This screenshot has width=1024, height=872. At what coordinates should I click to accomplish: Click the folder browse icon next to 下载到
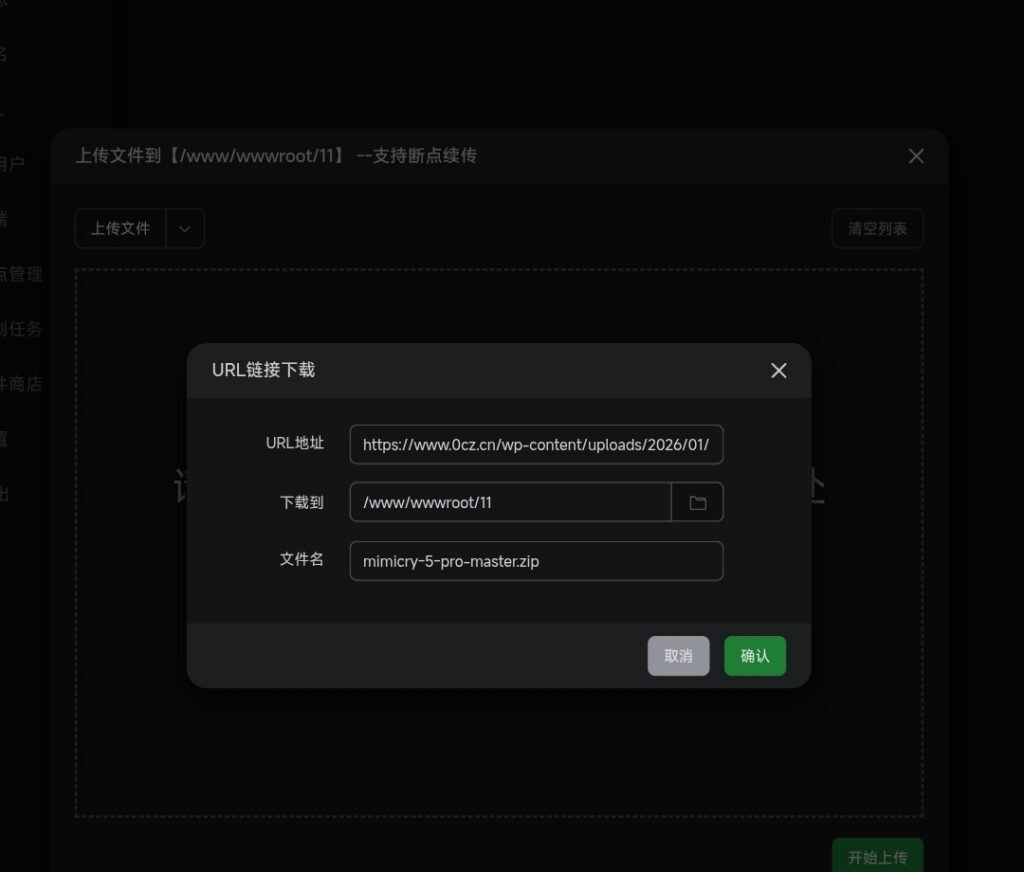pyautogui.click(x=697, y=502)
